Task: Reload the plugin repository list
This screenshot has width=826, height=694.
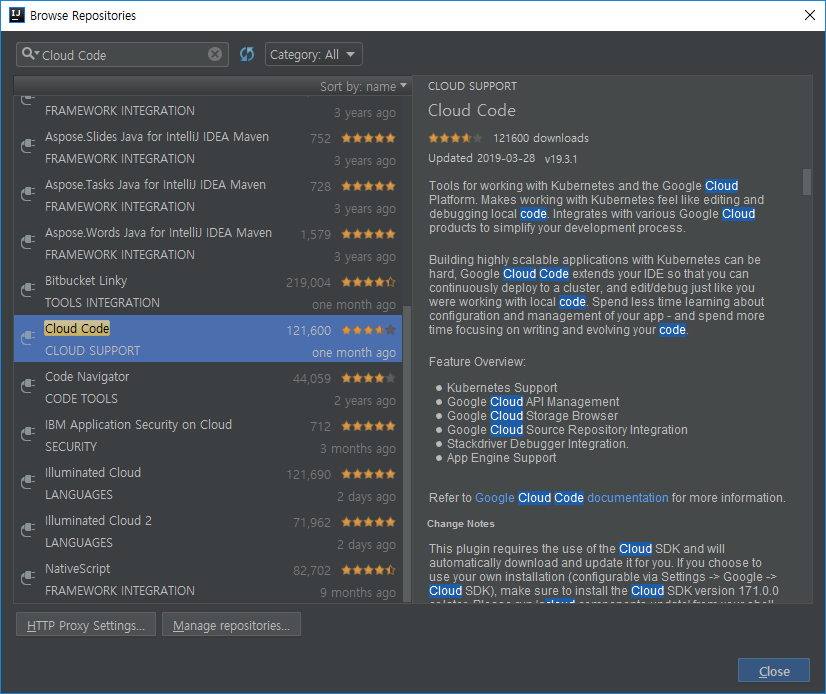Action: pyautogui.click(x=247, y=54)
